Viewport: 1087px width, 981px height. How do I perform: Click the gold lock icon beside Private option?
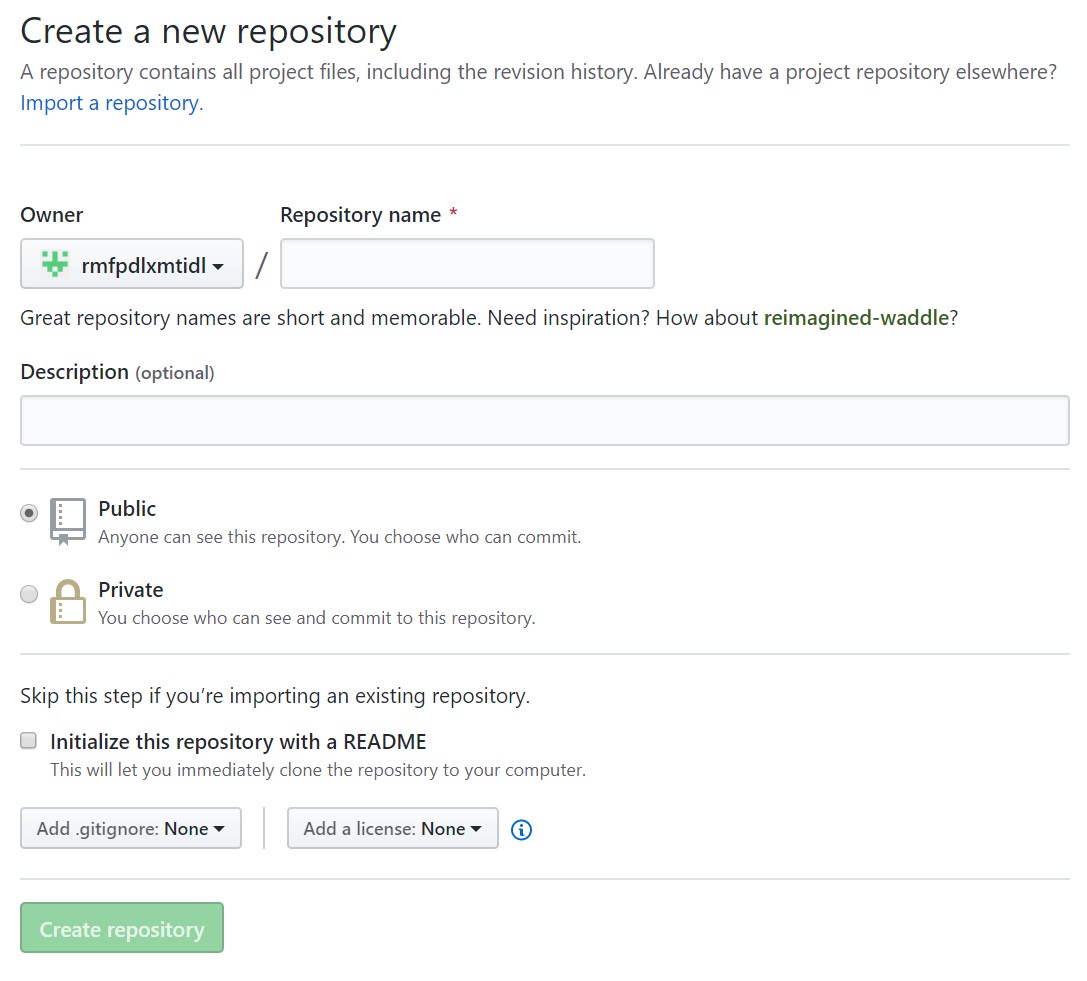(x=66, y=599)
